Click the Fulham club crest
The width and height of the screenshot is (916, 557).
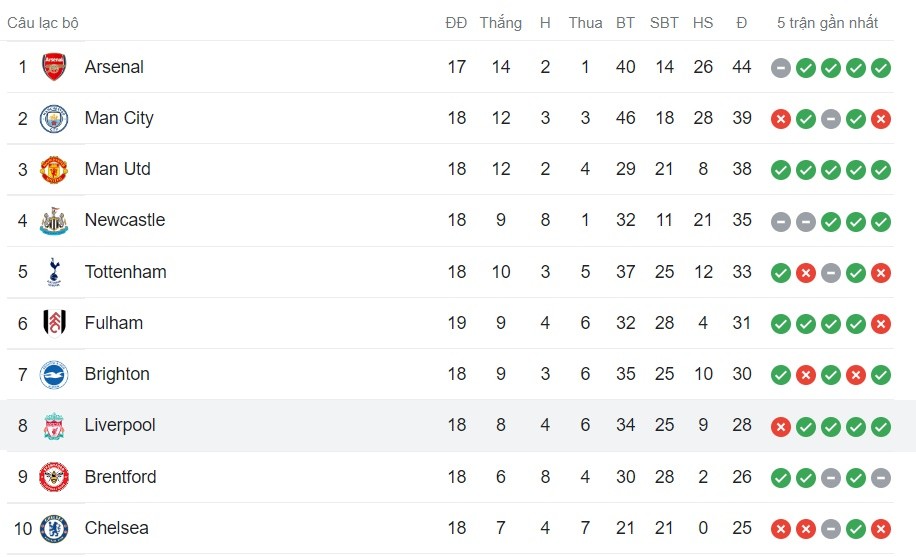(54, 323)
